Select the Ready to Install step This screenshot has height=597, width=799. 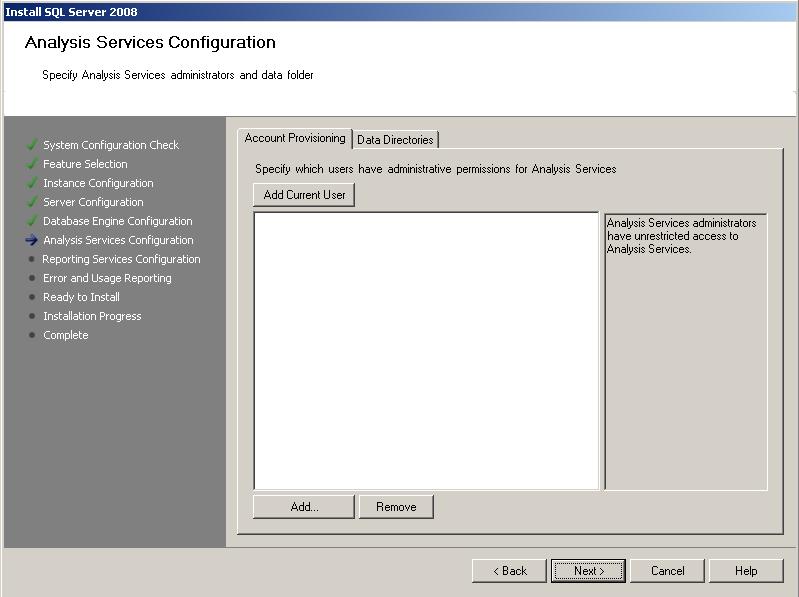(x=81, y=297)
